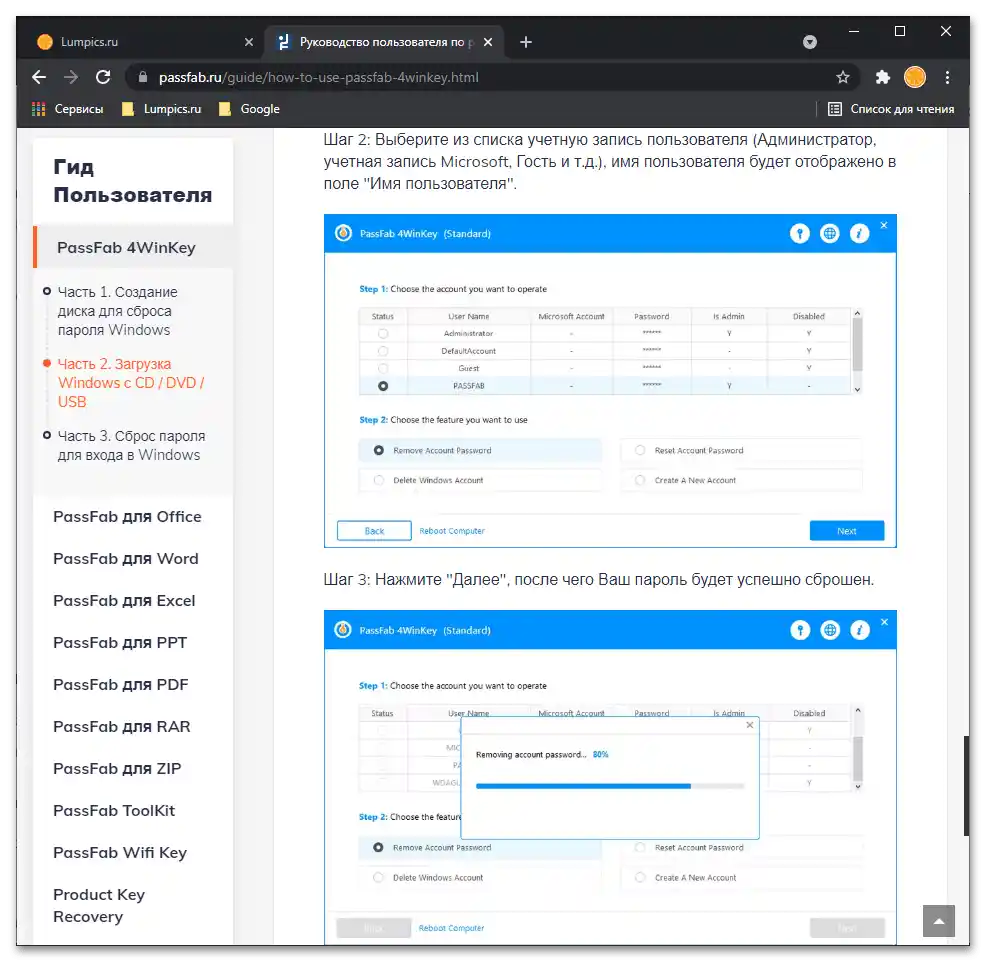Open PassFab для Excel guide
The width and height of the screenshot is (986, 962).
click(x=125, y=601)
